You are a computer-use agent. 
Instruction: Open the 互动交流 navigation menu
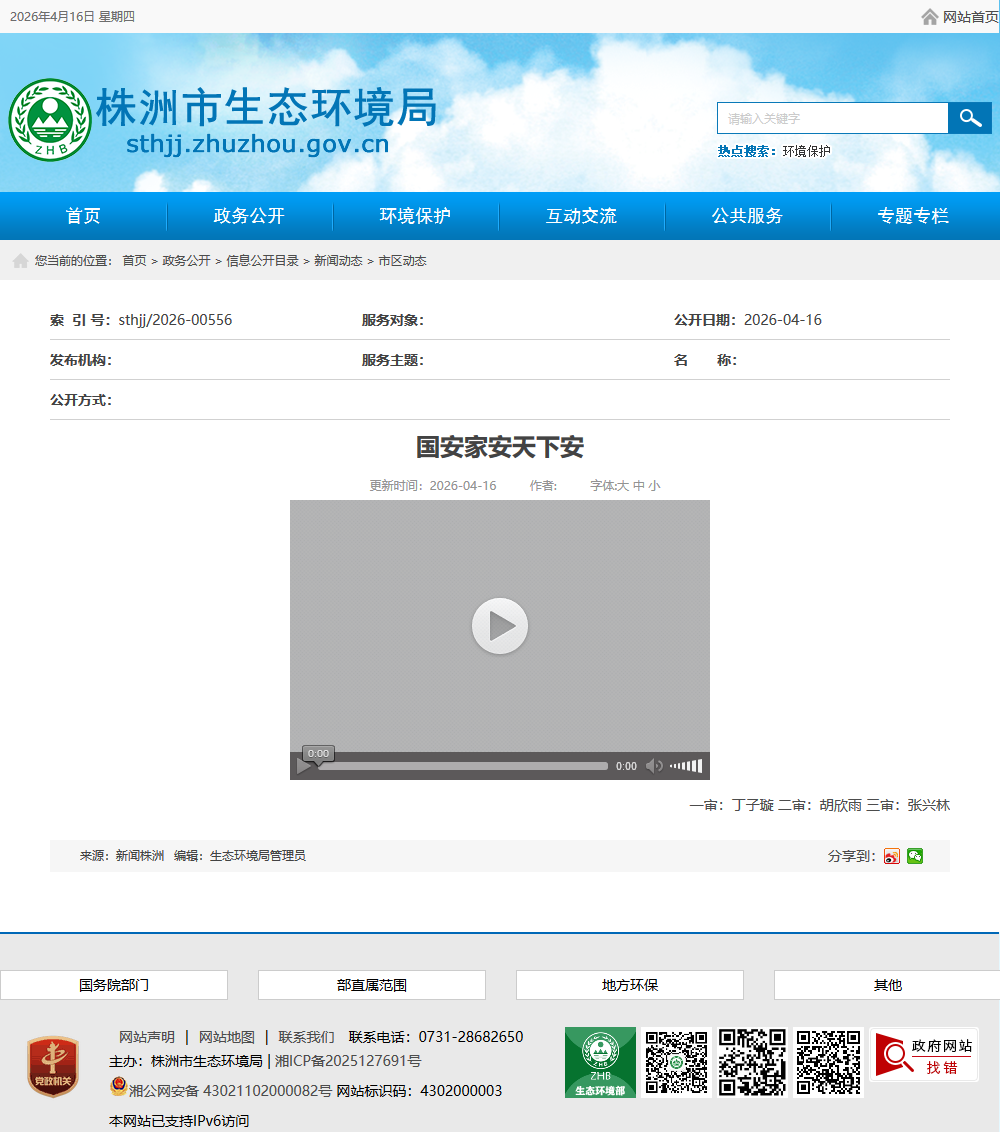pyautogui.click(x=581, y=216)
